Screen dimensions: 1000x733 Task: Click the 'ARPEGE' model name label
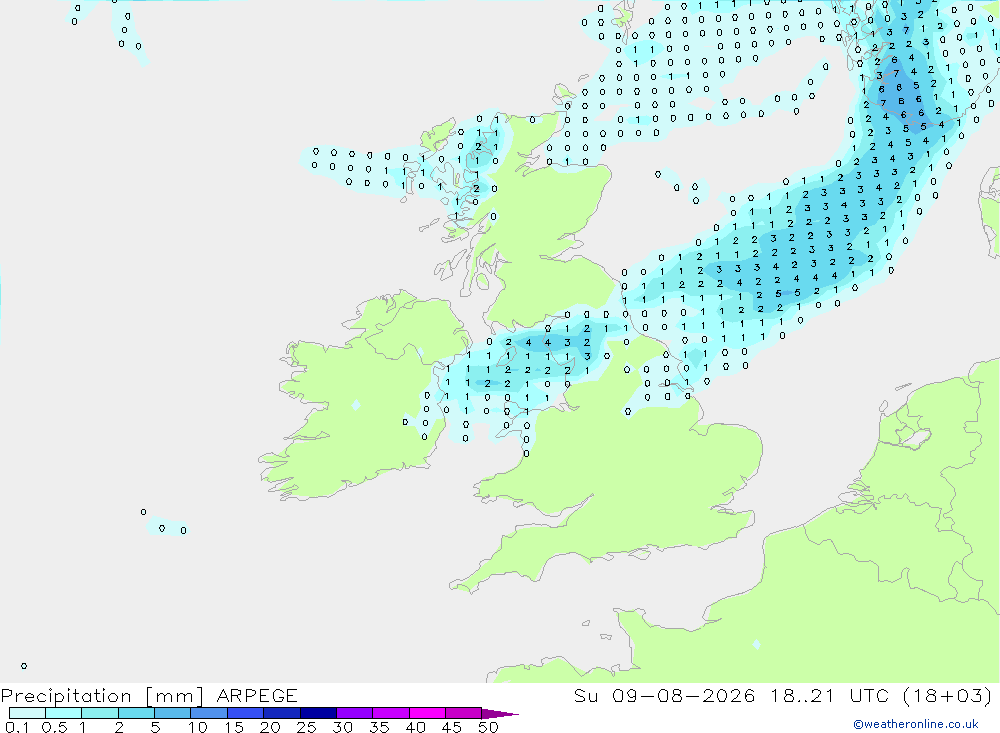point(257,695)
